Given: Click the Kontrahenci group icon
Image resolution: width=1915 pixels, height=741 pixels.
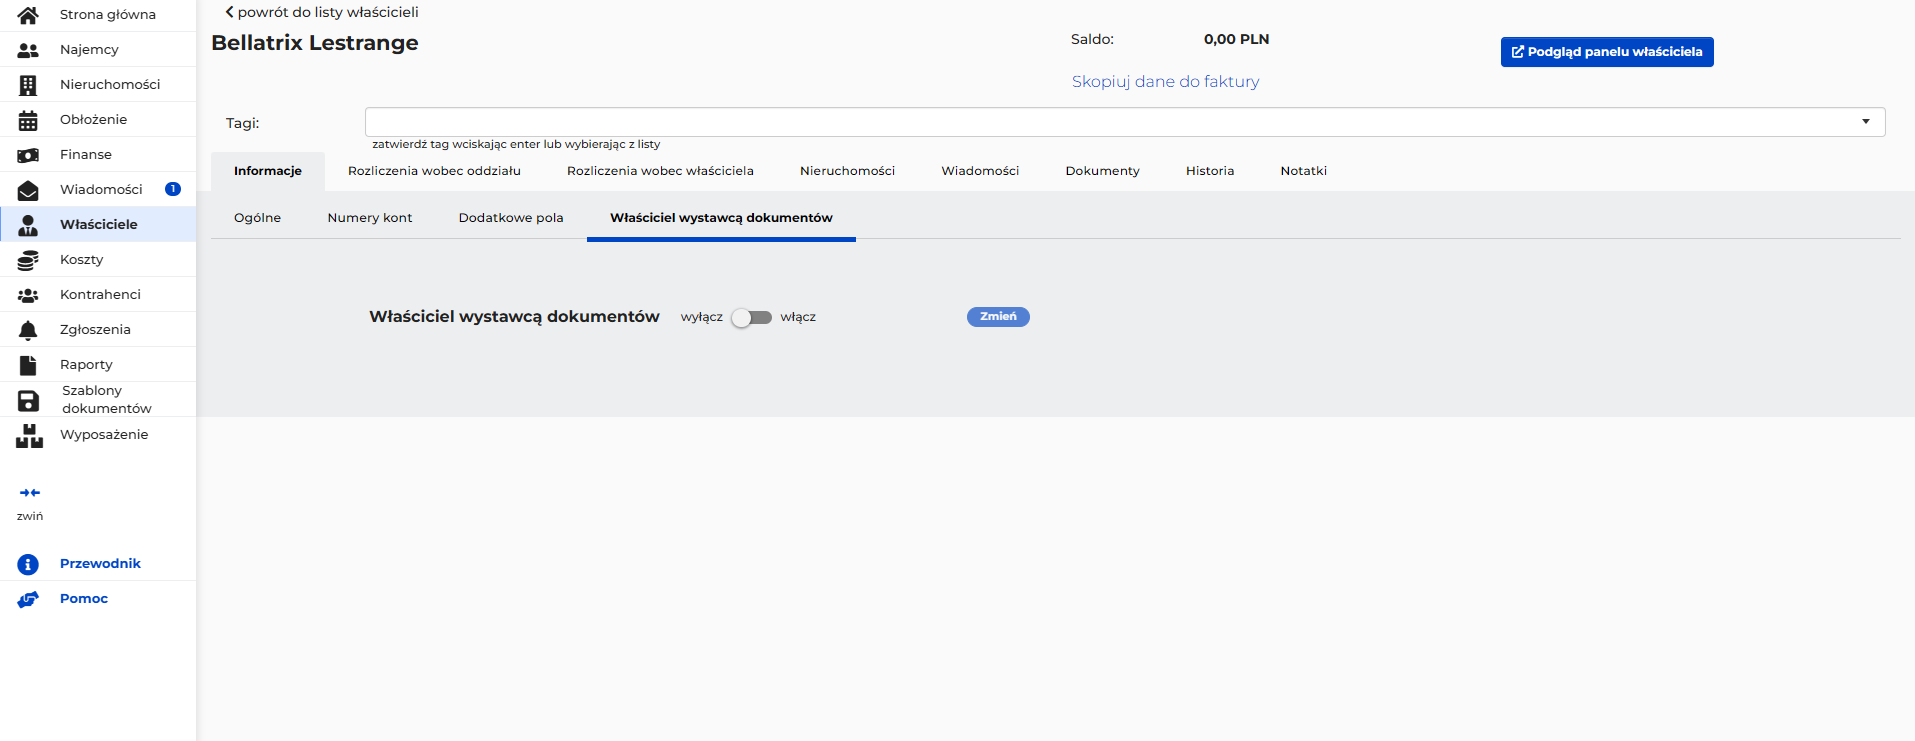Looking at the screenshot, I should (28, 295).
